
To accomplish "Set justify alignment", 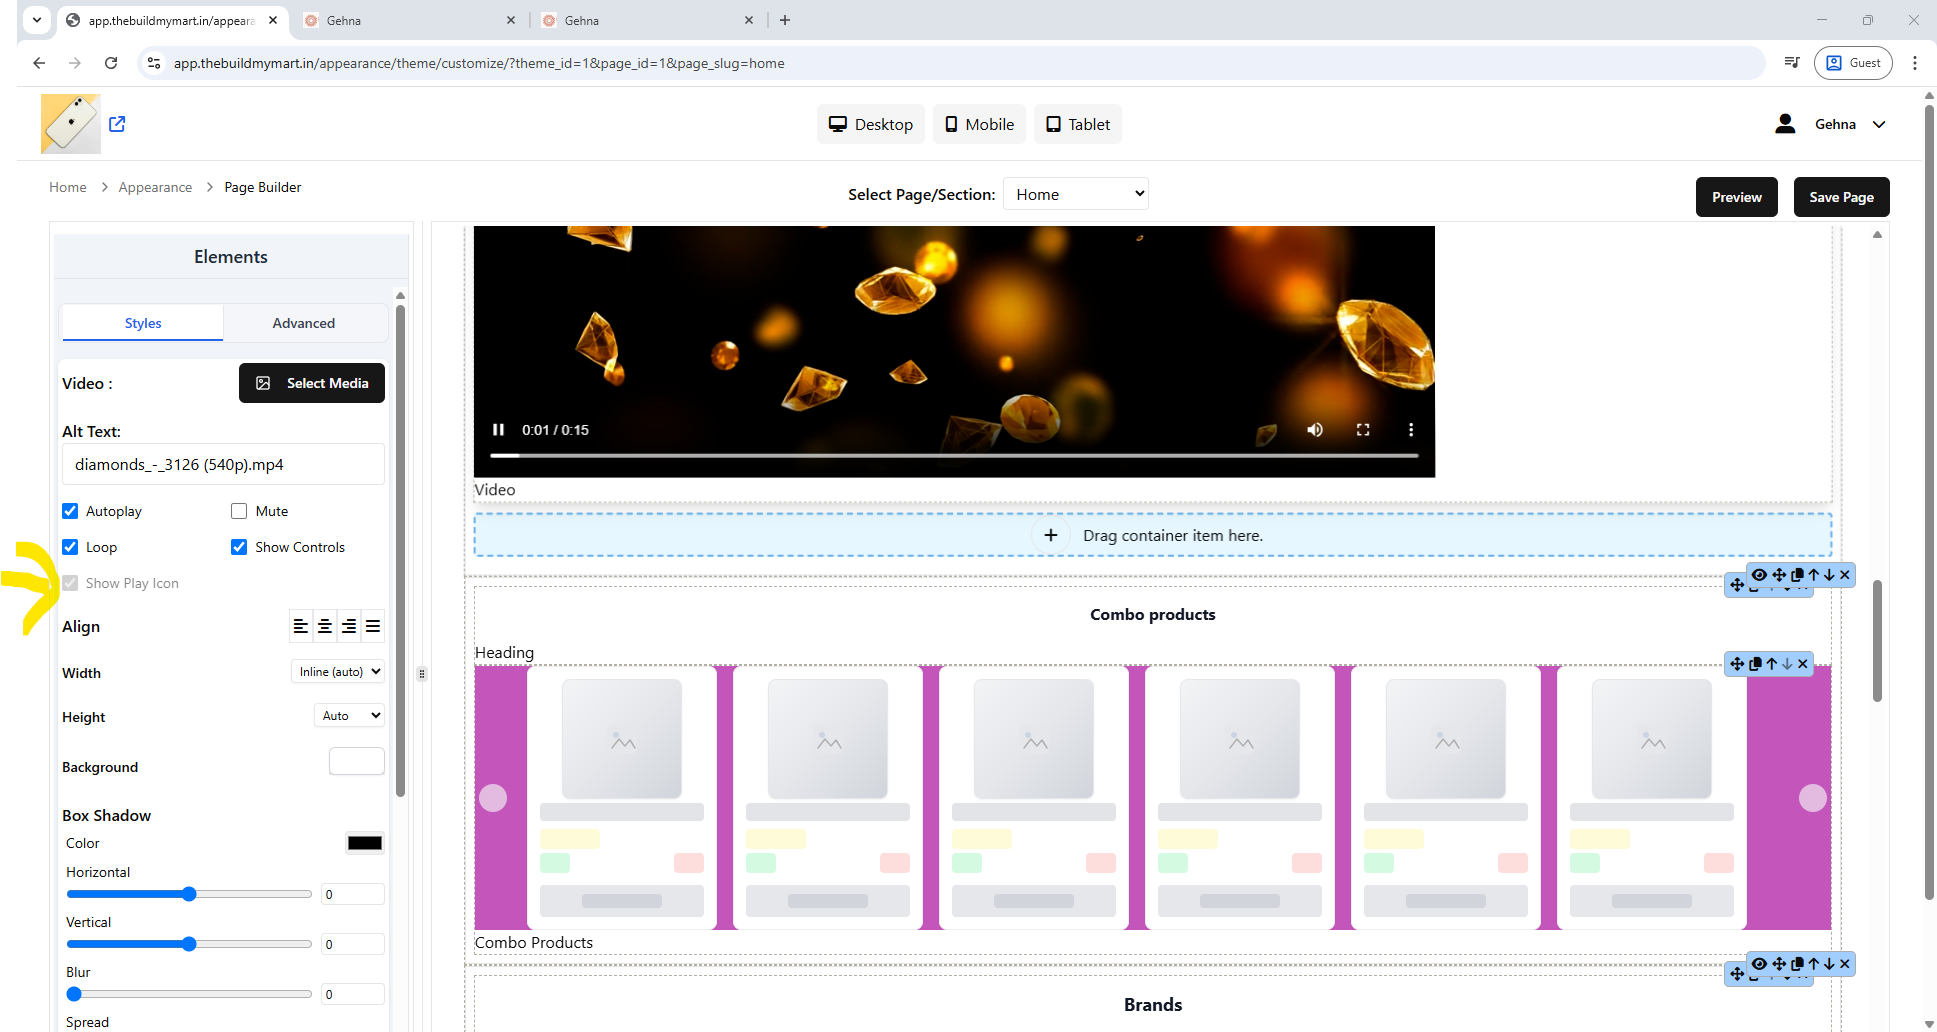I will pyautogui.click(x=373, y=626).
